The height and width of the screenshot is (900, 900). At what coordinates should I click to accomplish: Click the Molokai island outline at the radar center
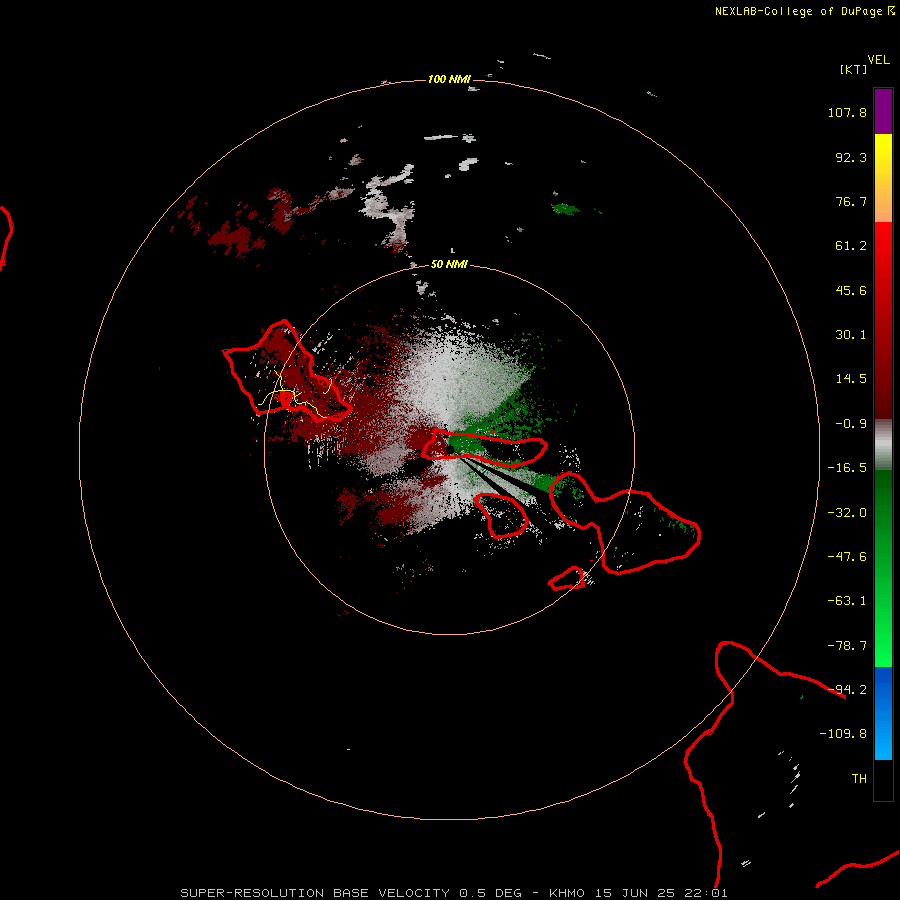coord(484,447)
